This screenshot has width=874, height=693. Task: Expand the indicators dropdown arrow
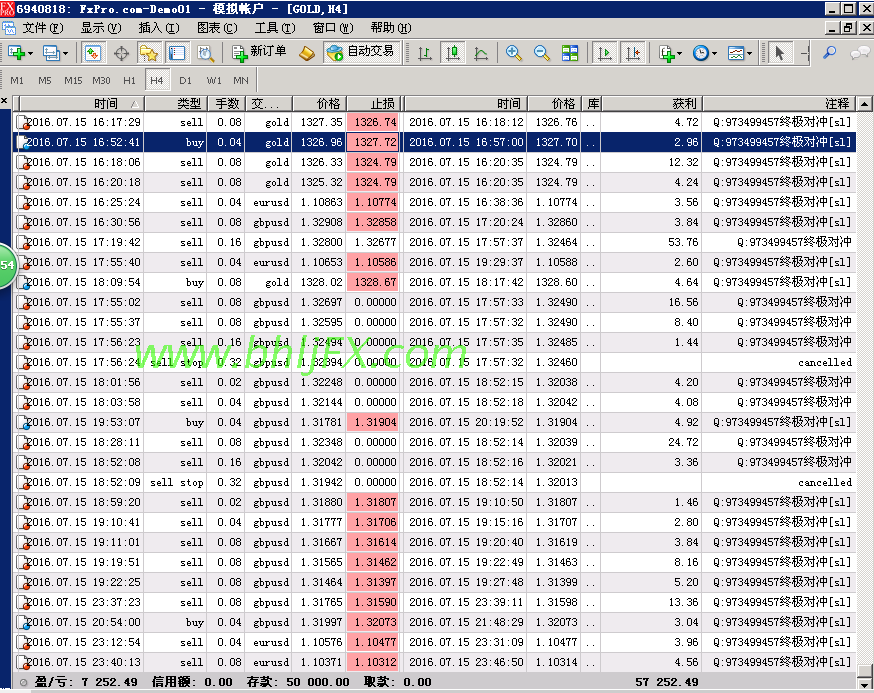click(x=679, y=54)
